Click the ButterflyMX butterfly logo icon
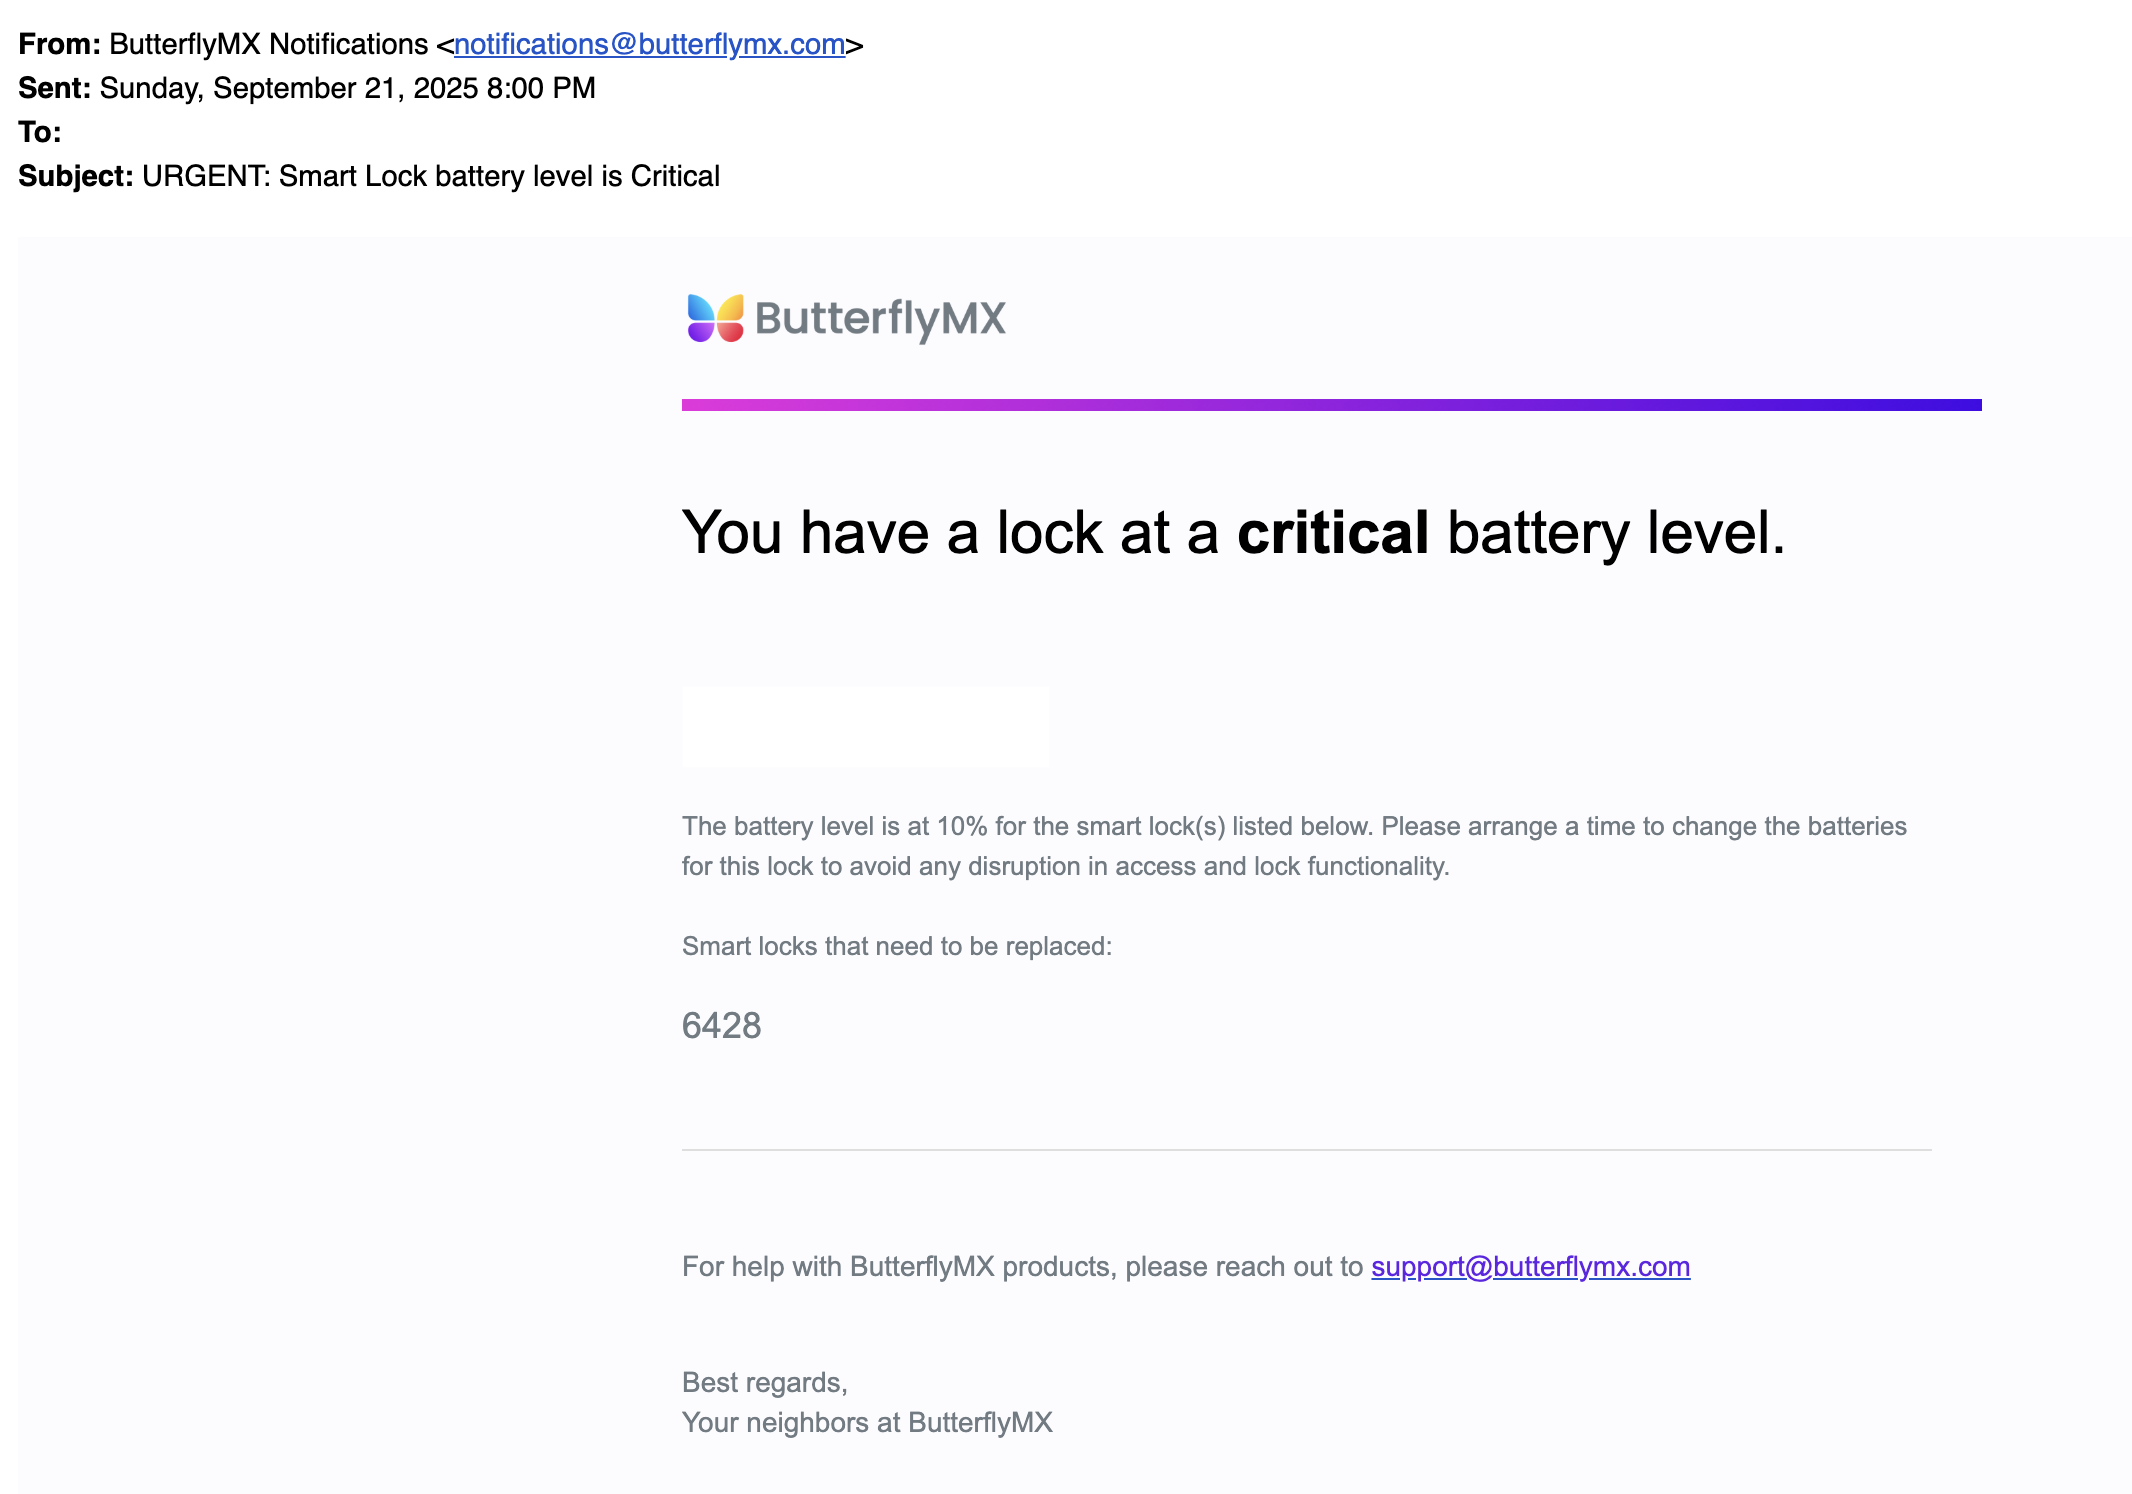The image size is (2132, 1494). [715, 318]
